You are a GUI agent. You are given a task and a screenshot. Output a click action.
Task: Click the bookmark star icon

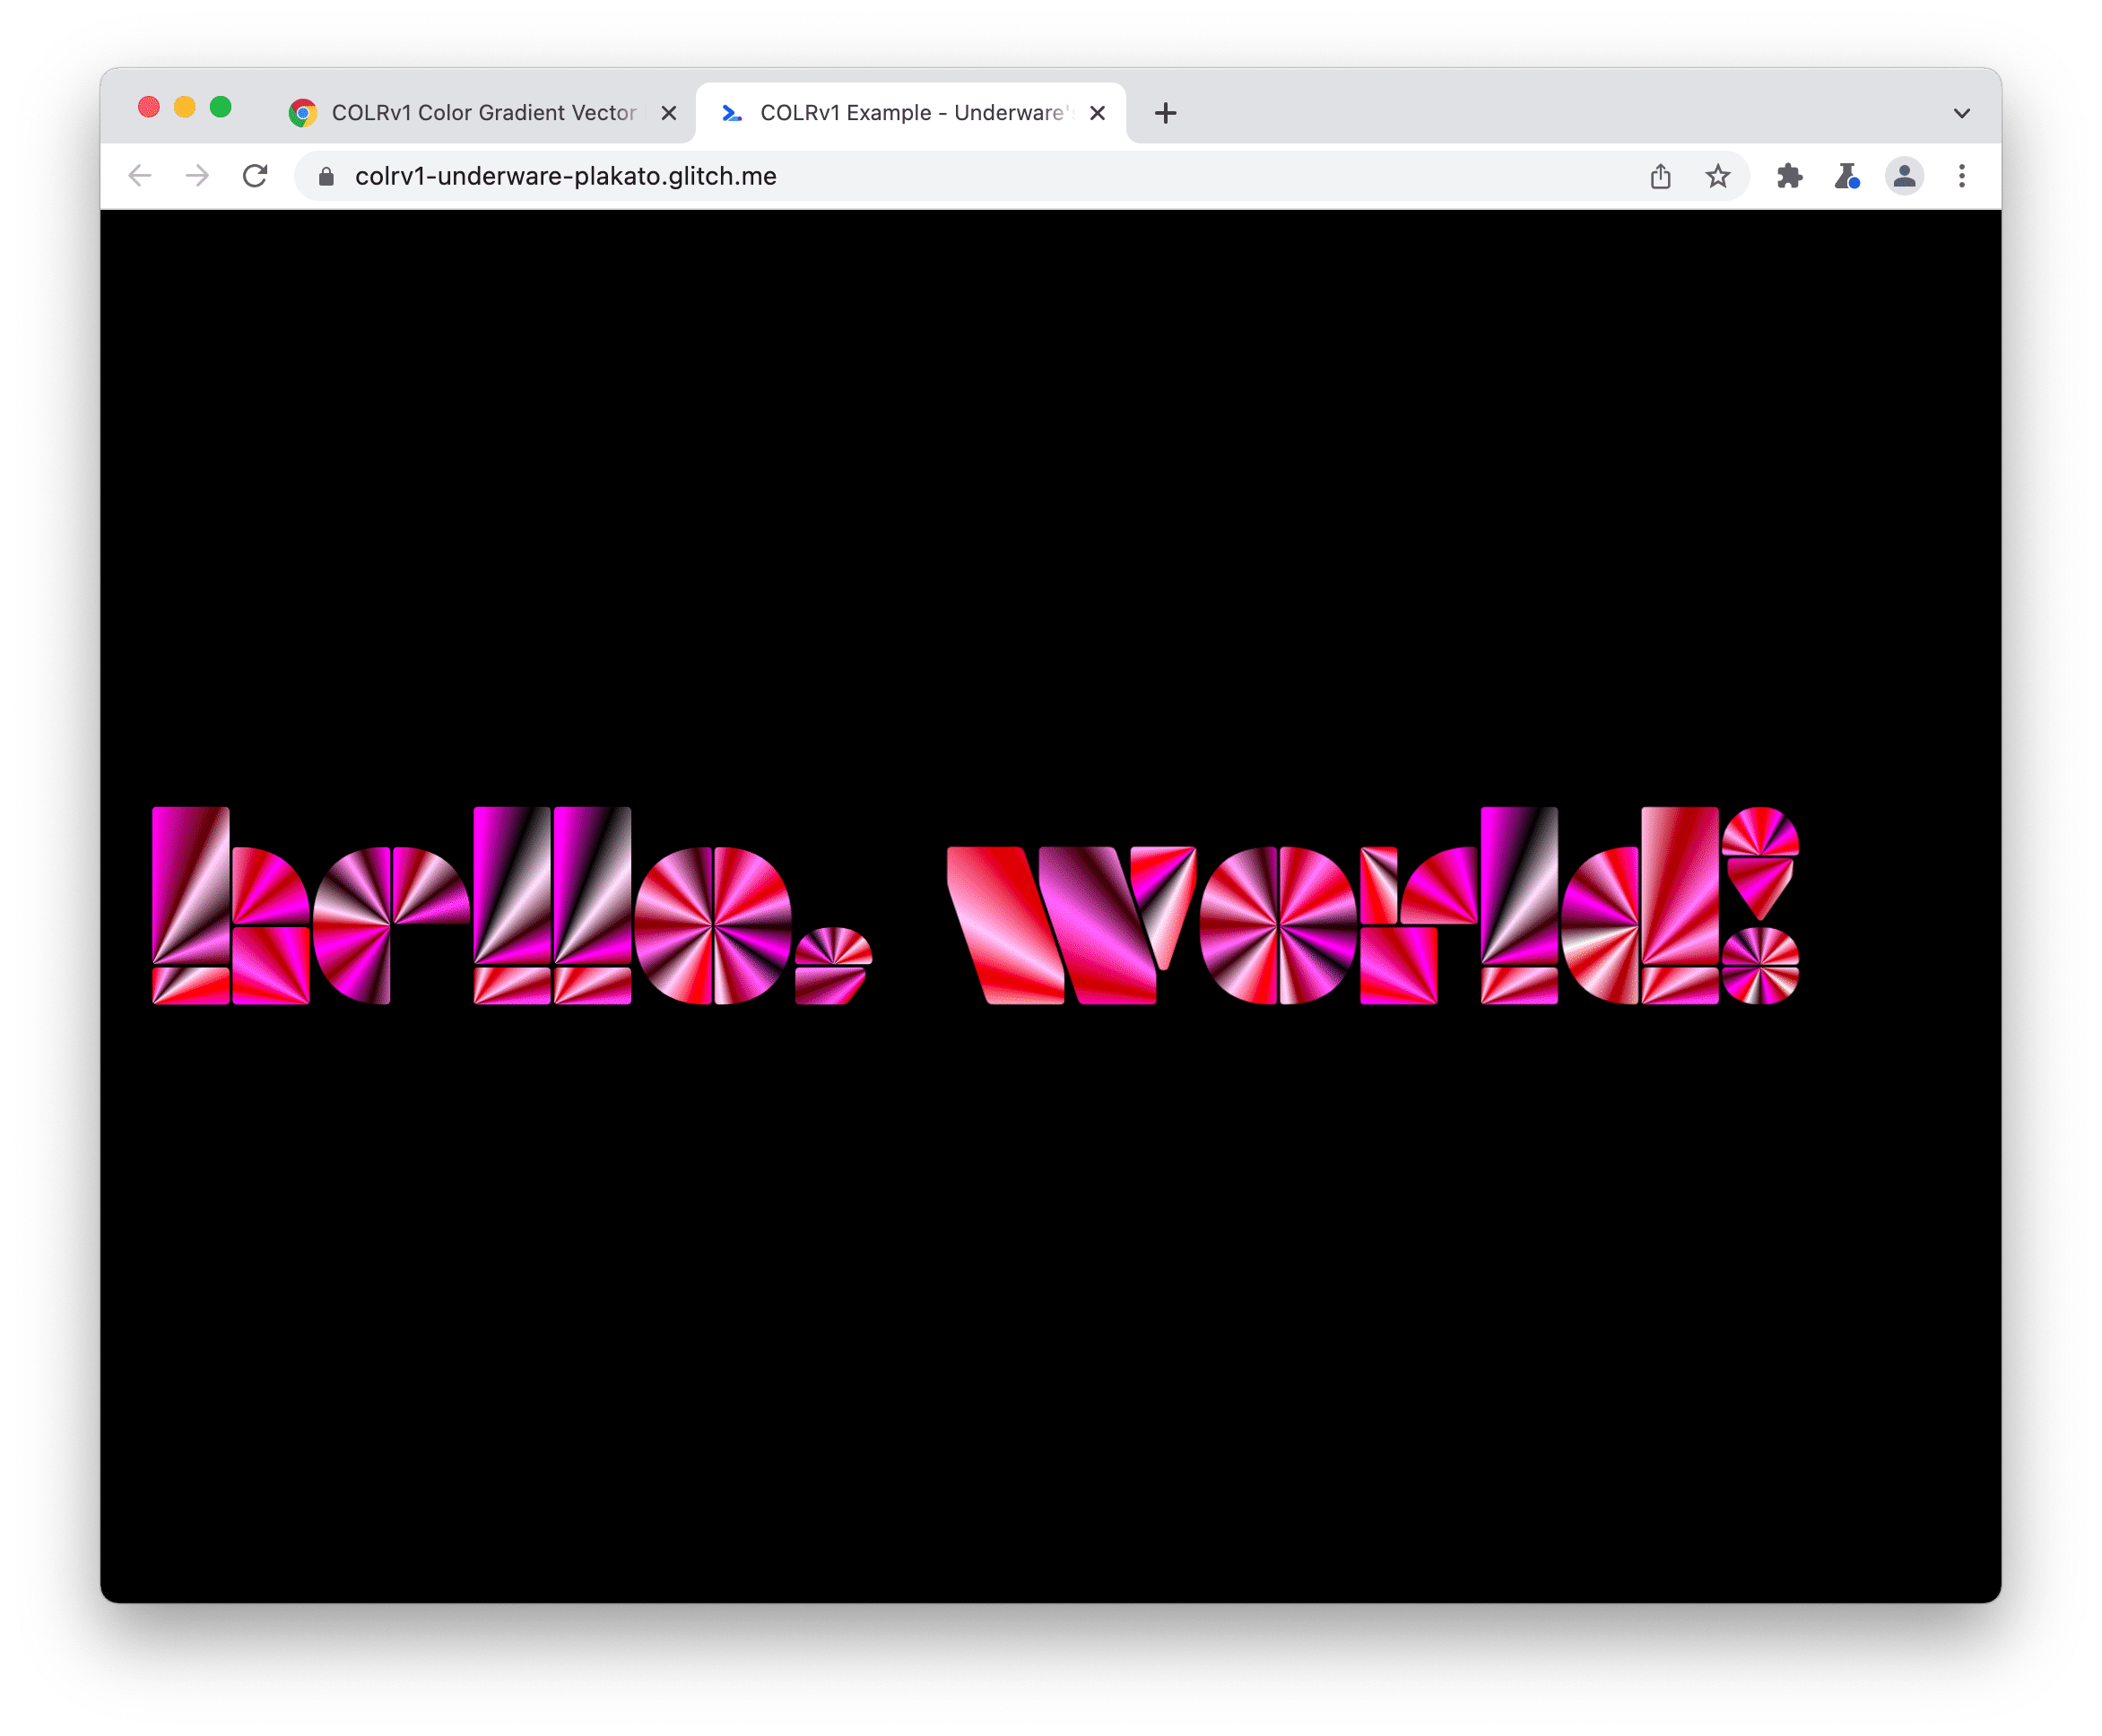pyautogui.click(x=1718, y=175)
